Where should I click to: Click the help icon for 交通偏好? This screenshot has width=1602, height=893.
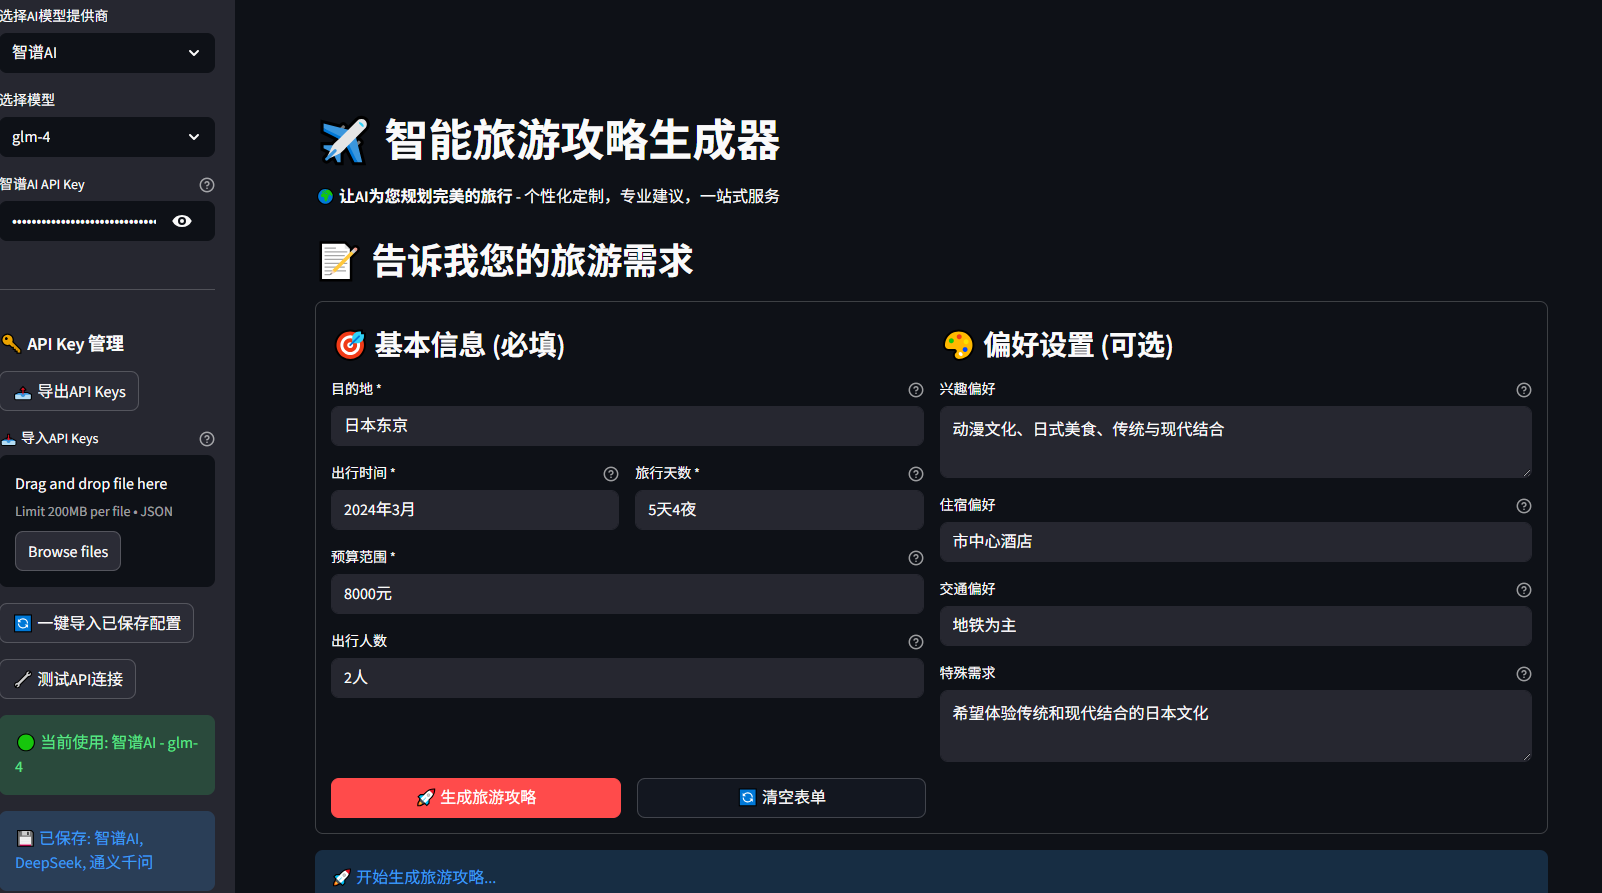1524,590
